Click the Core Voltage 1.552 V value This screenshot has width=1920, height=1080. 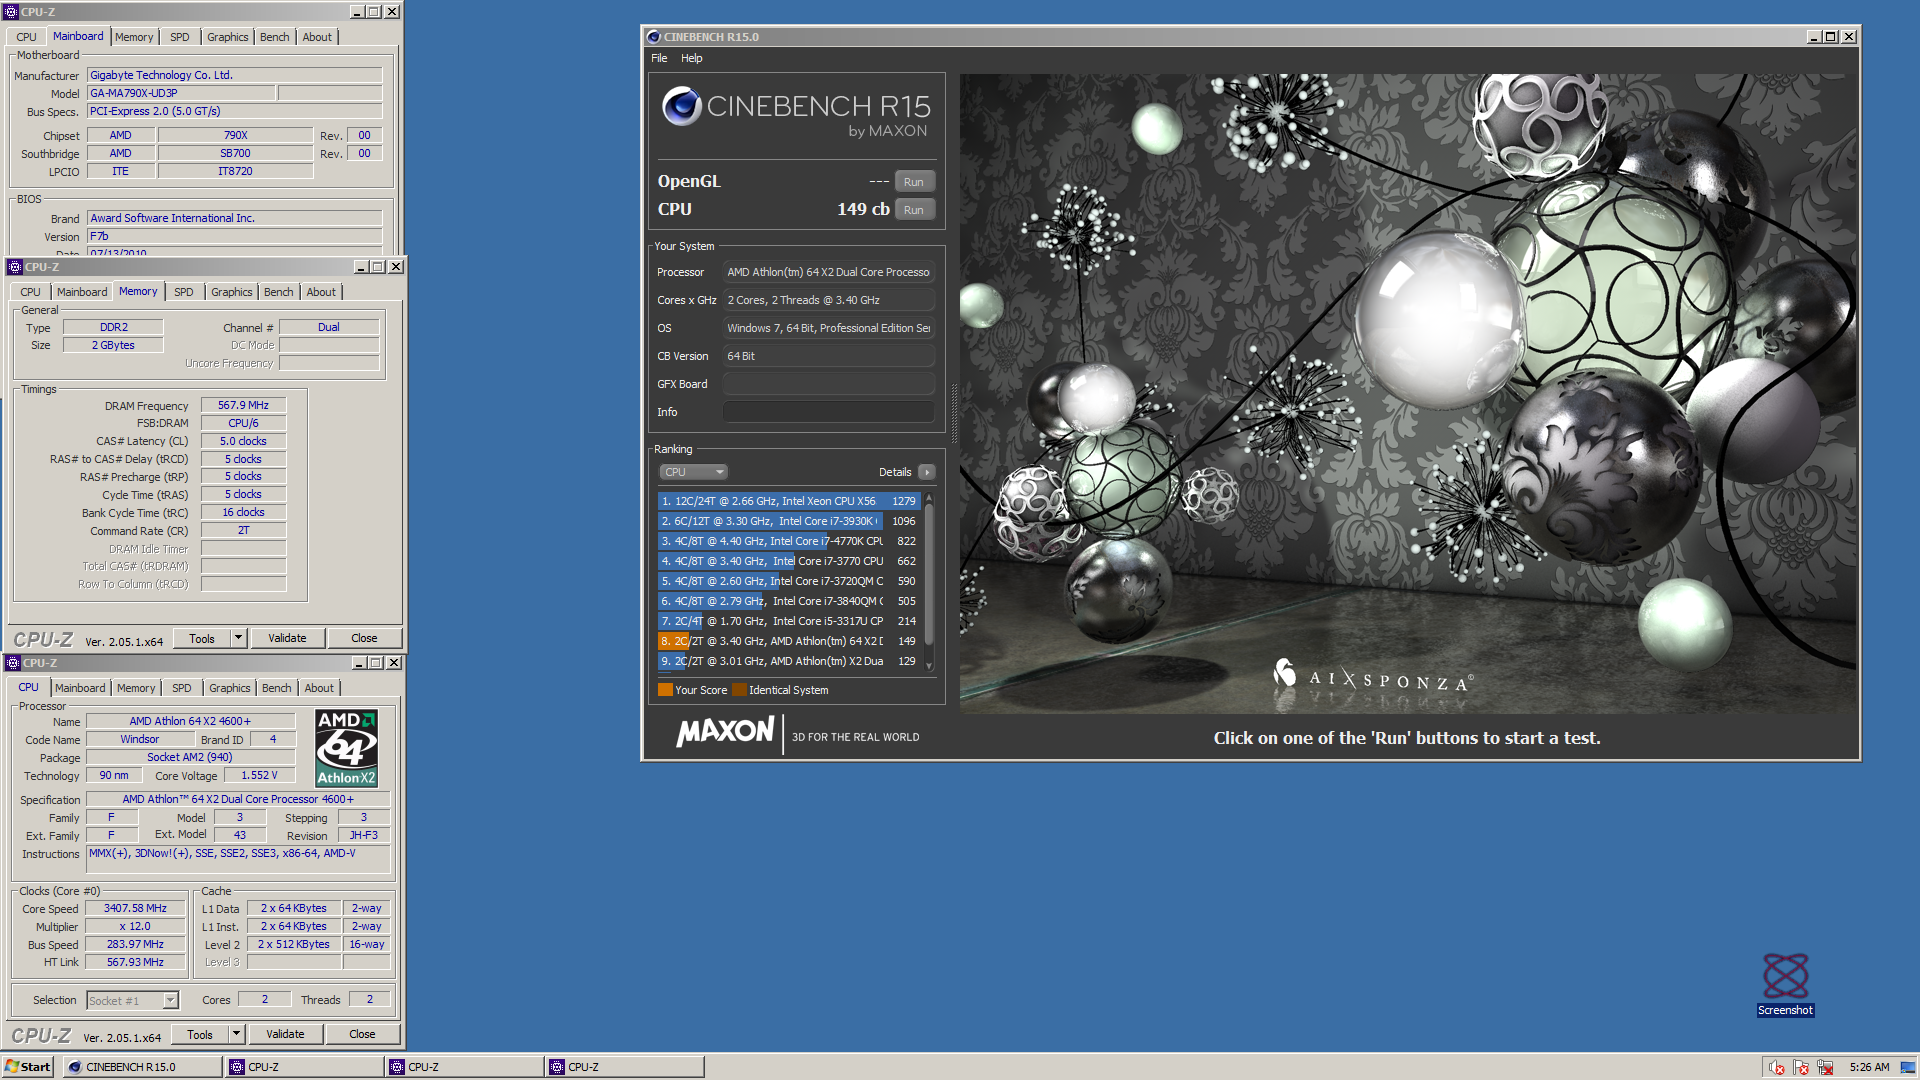(259, 775)
